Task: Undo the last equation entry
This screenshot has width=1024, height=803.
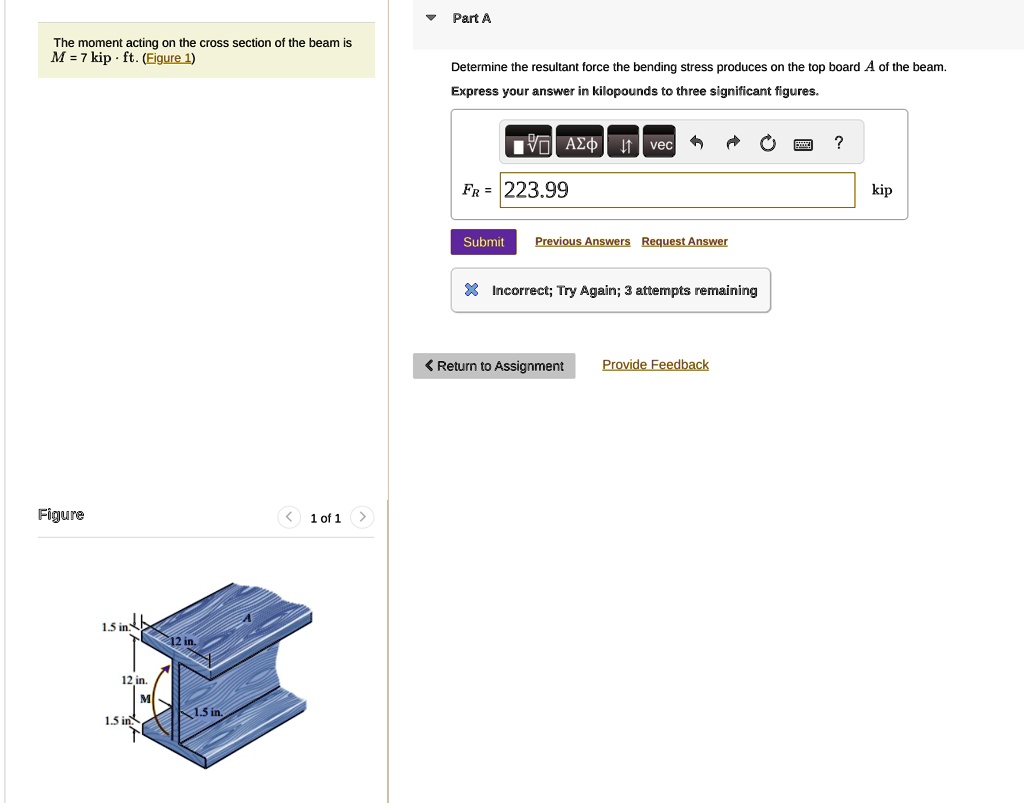Action: pos(697,143)
